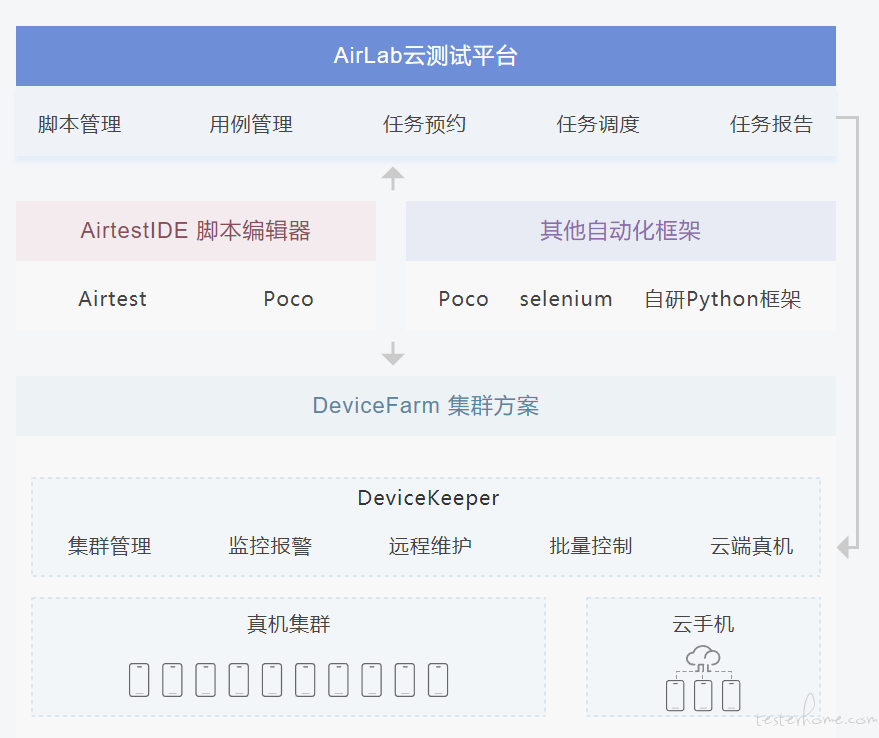Select 集群管理 in DeviceKeeper

109,546
